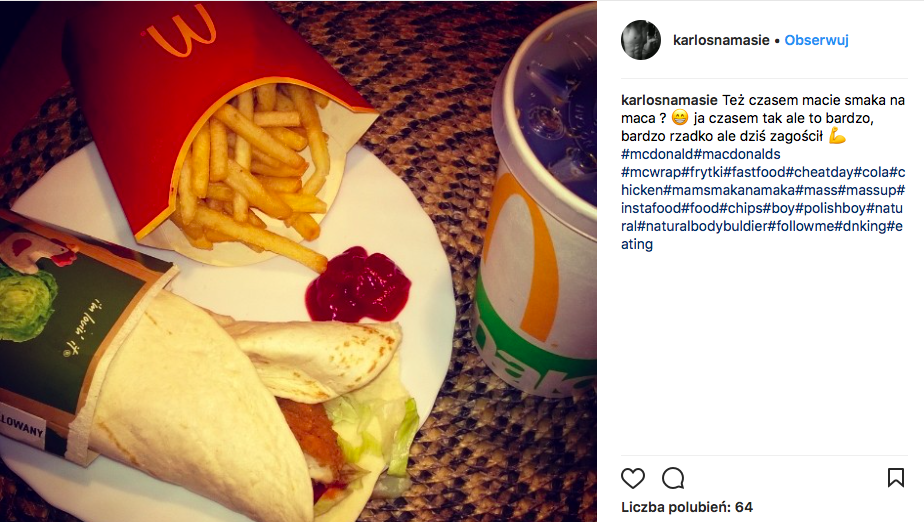Click the Obserwuj follow button
The height and width of the screenshot is (522, 924).
[x=816, y=40]
